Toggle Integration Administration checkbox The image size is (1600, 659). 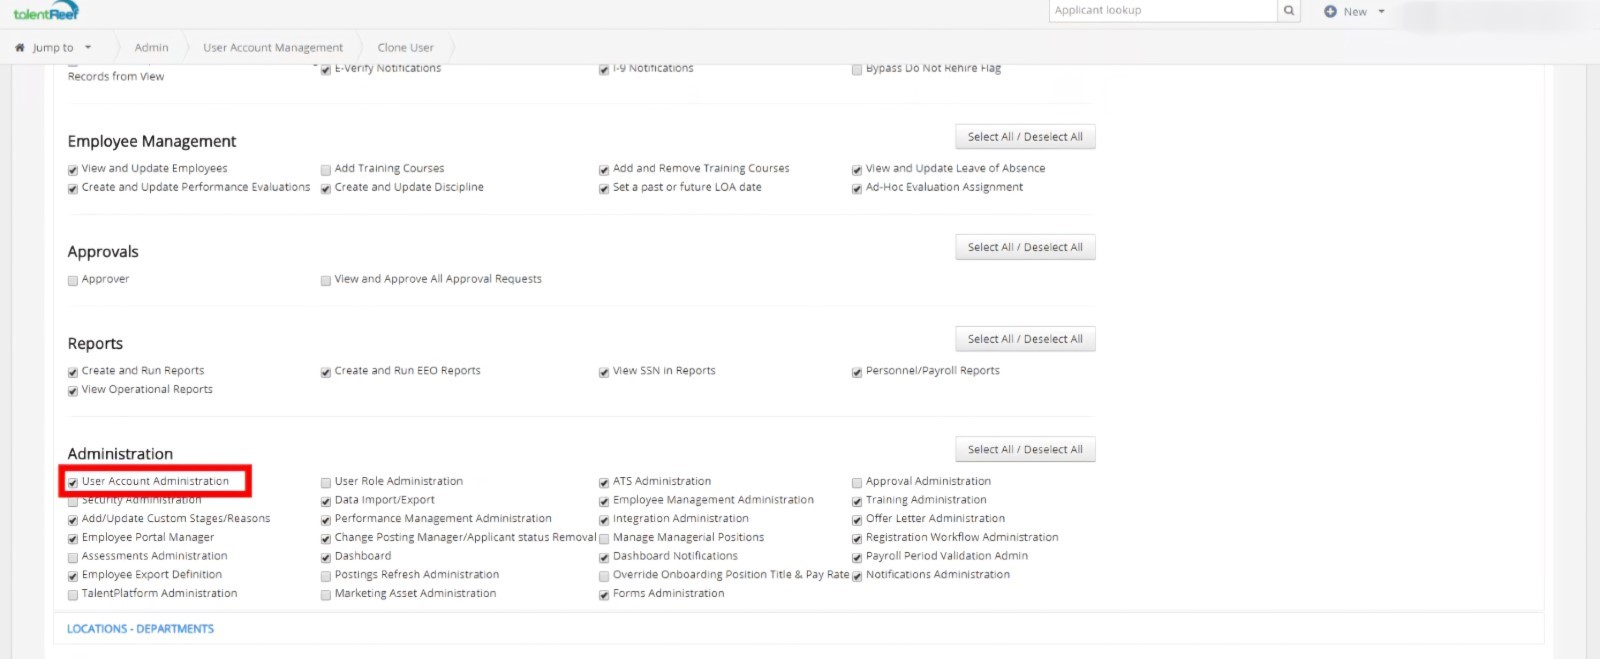click(604, 520)
